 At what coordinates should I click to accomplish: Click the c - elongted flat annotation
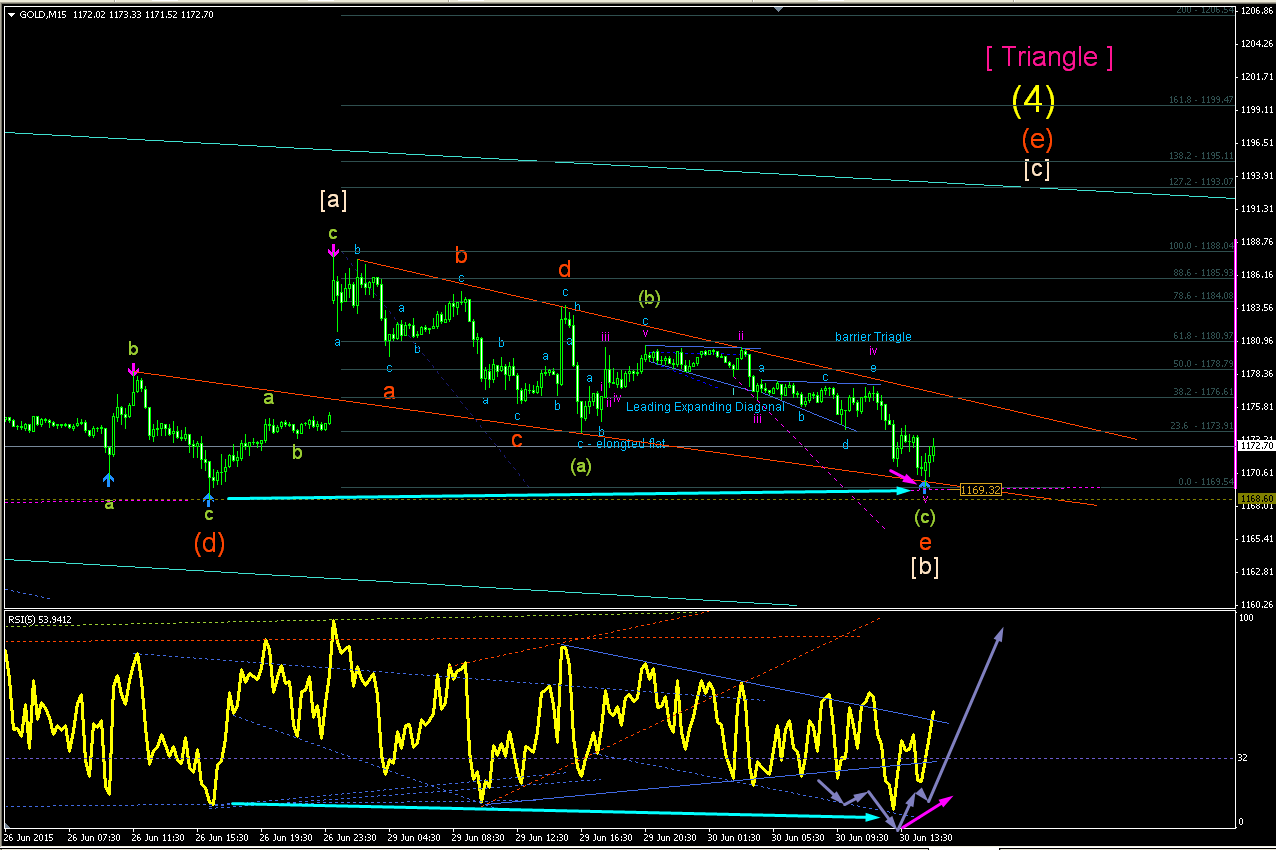[620, 443]
